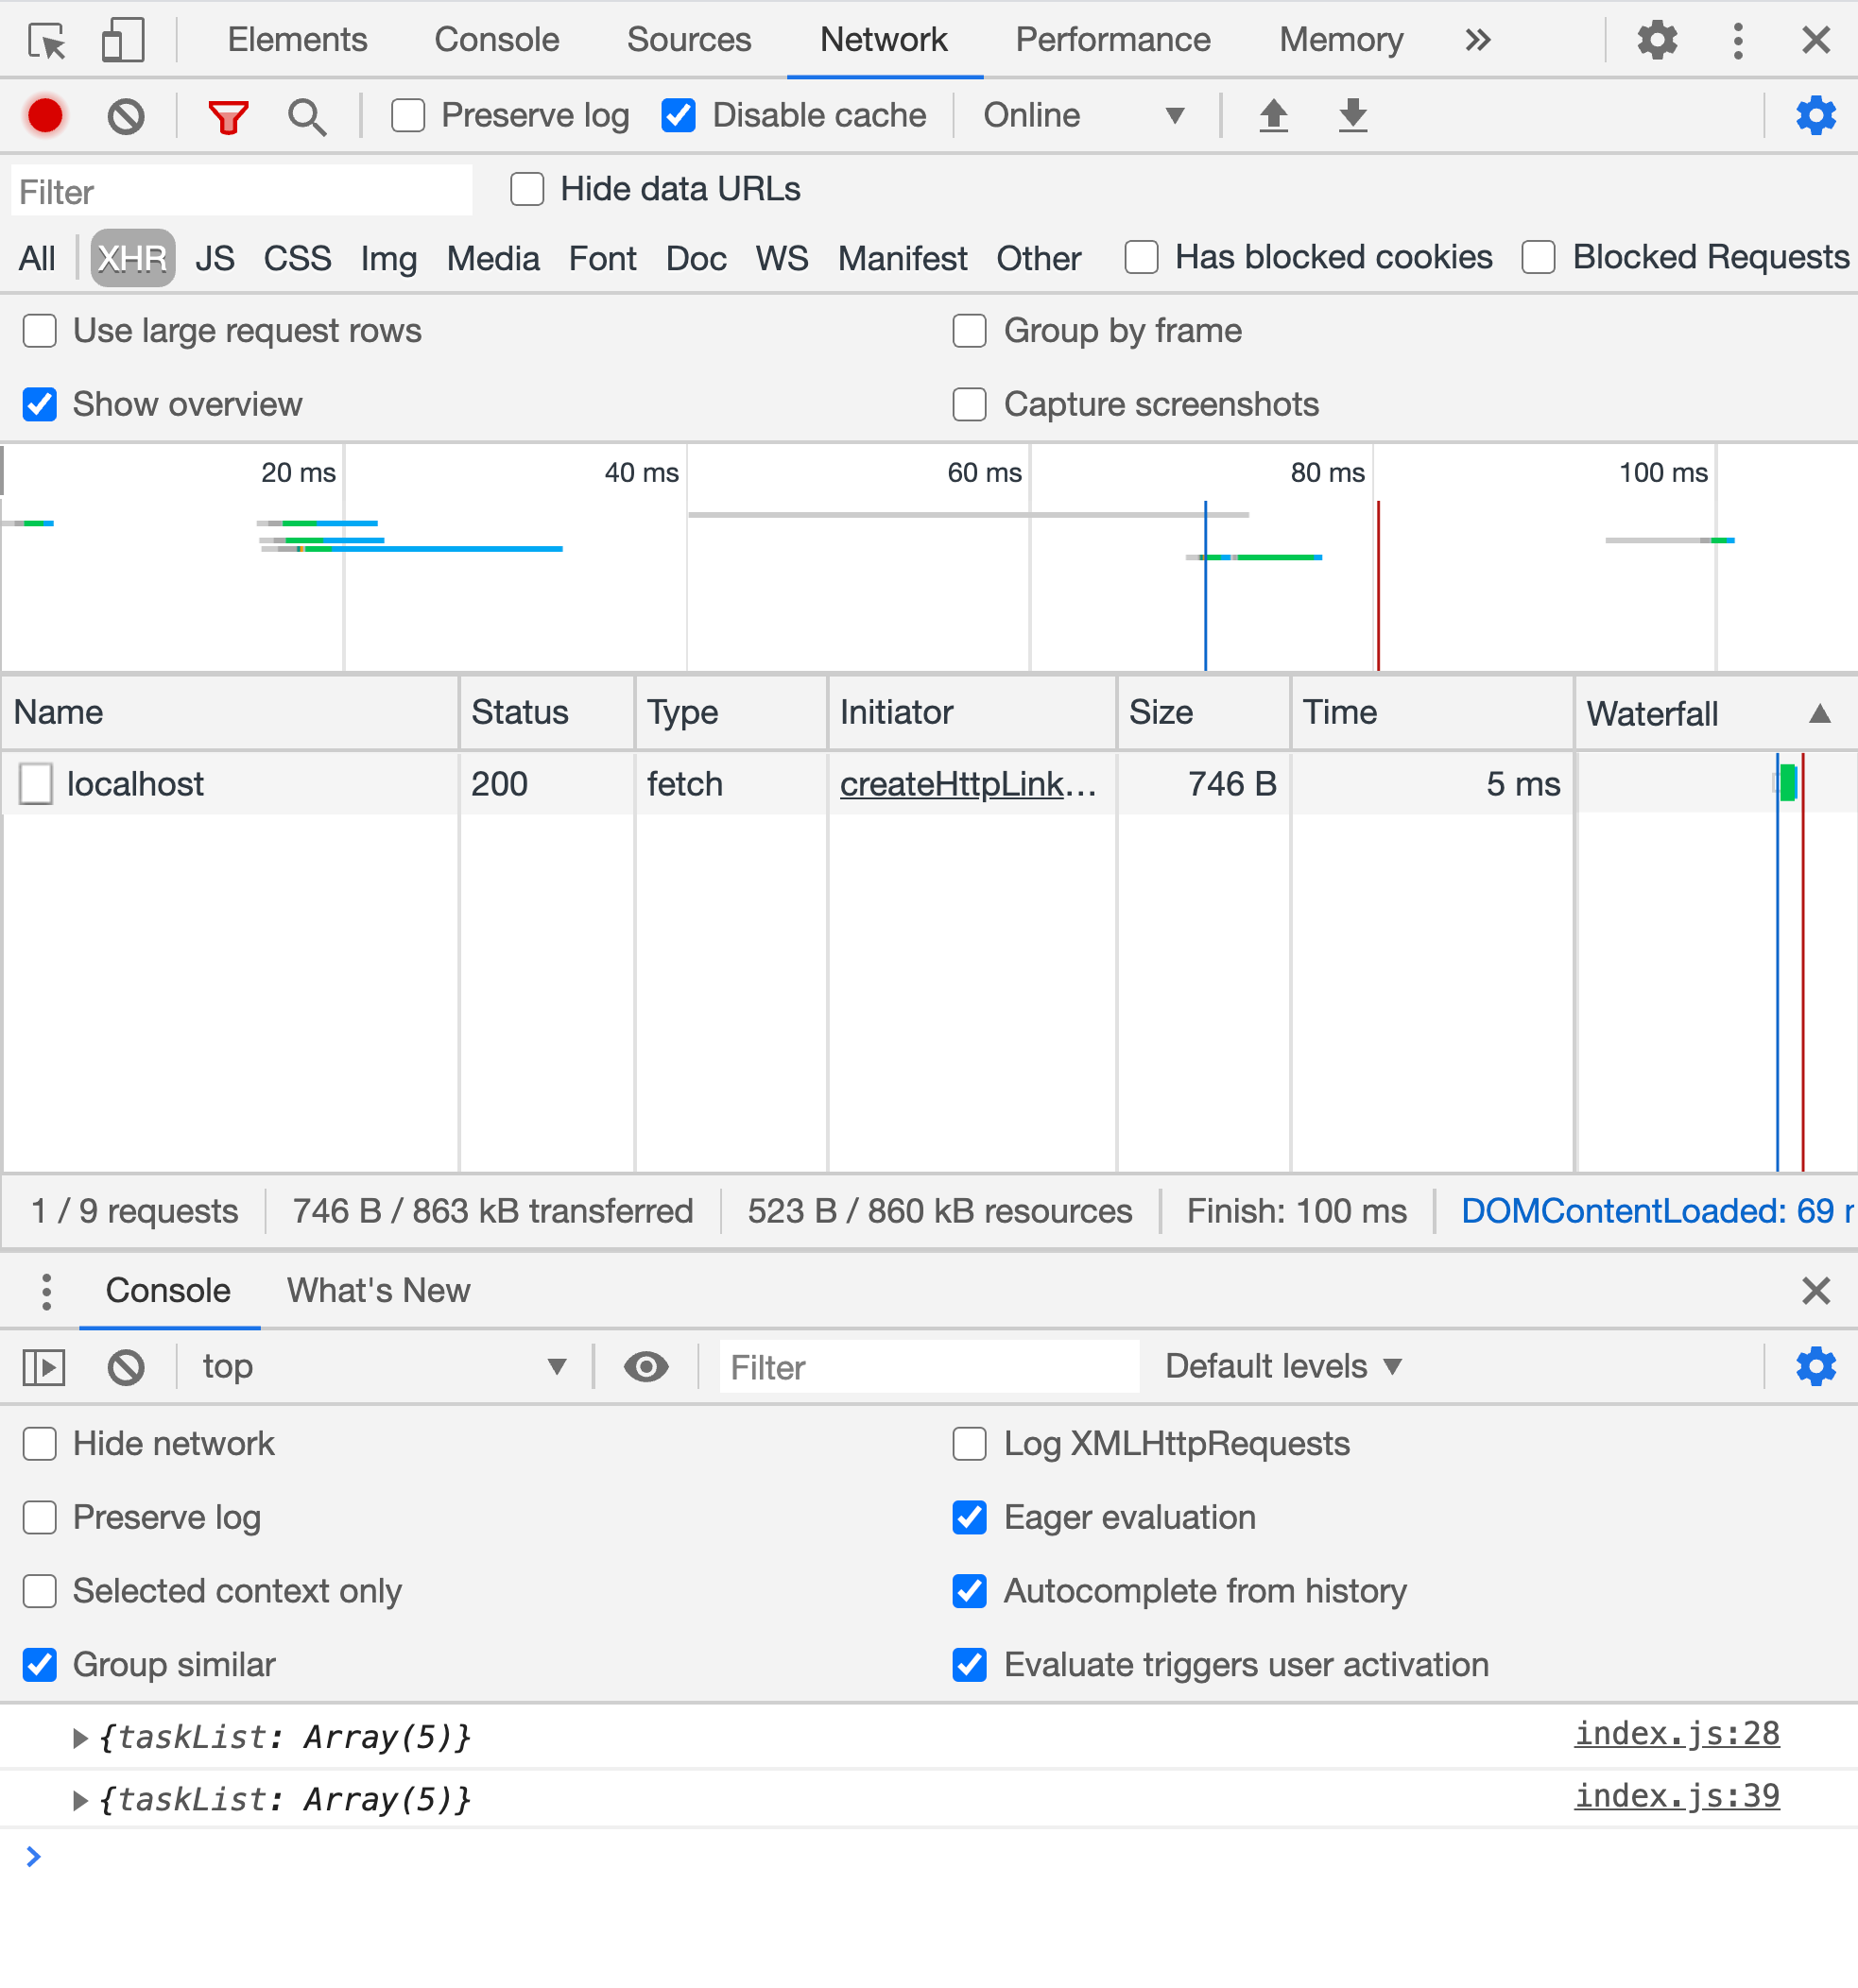Viewport: 1858px width, 1988px height.
Task: Open the three-dot customize DevTools menu
Action: [1738, 41]
